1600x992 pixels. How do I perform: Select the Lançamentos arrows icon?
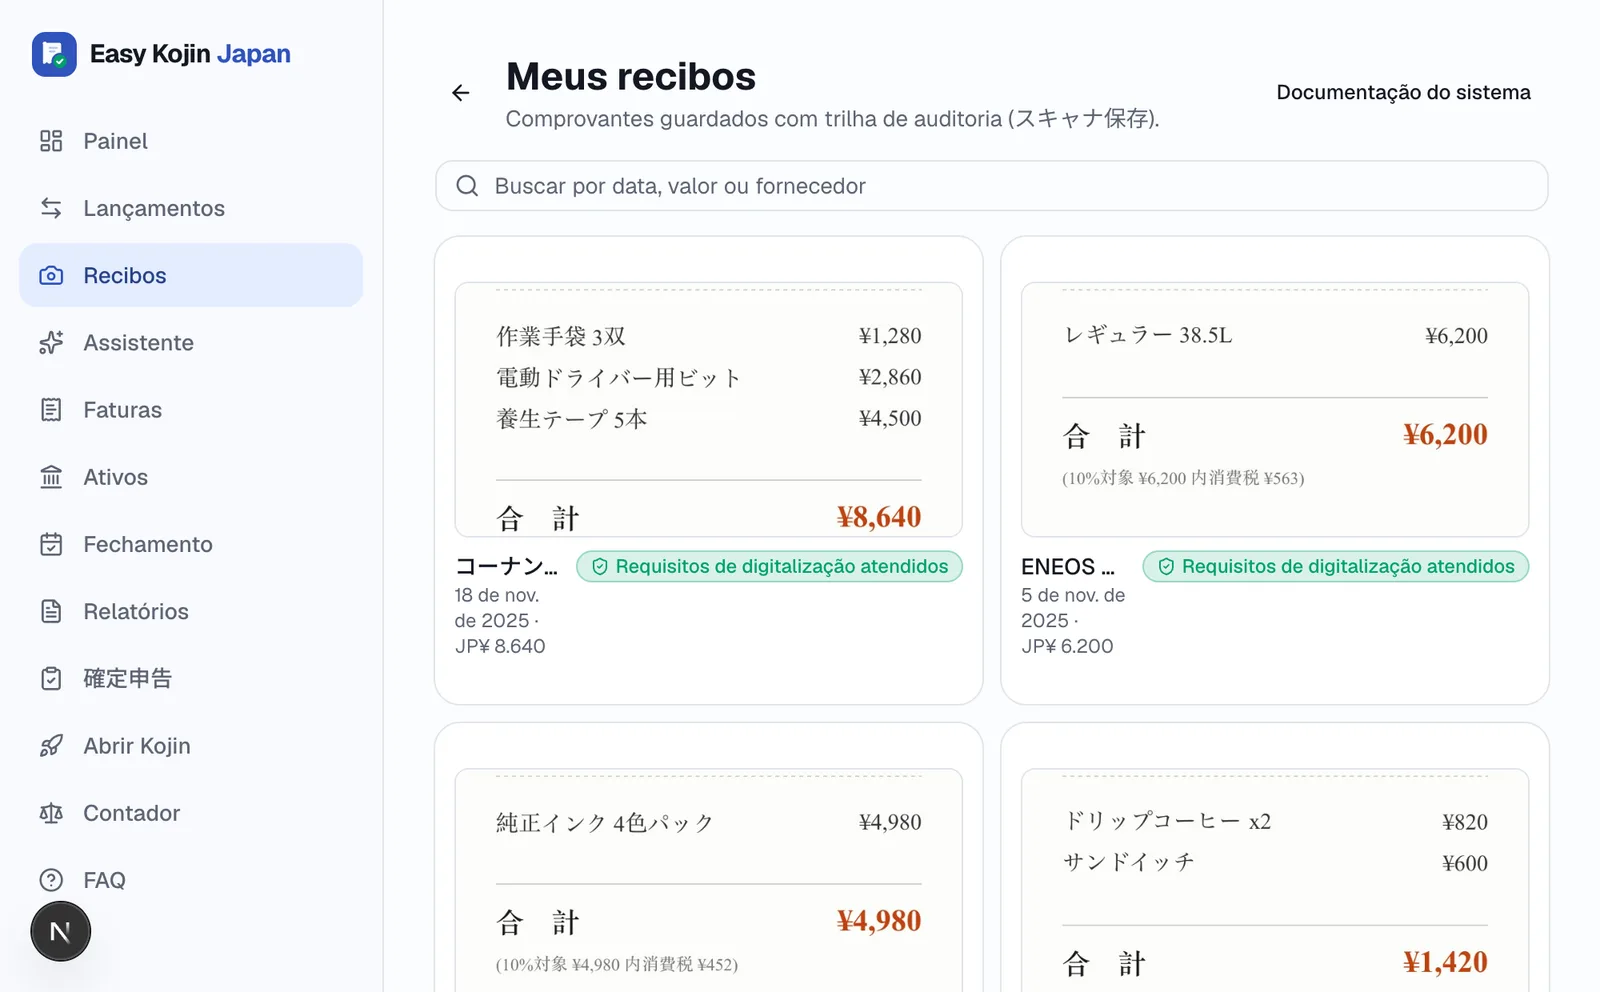51,208
